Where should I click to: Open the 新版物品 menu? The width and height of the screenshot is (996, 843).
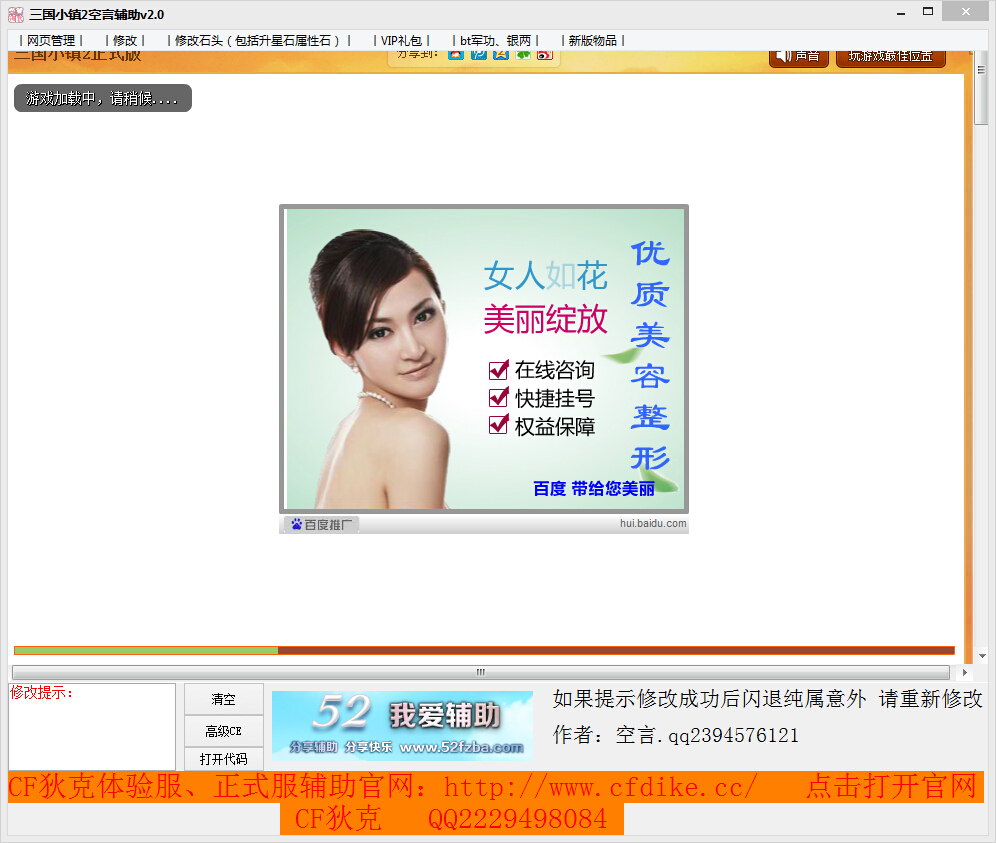(x=593, y=41)
